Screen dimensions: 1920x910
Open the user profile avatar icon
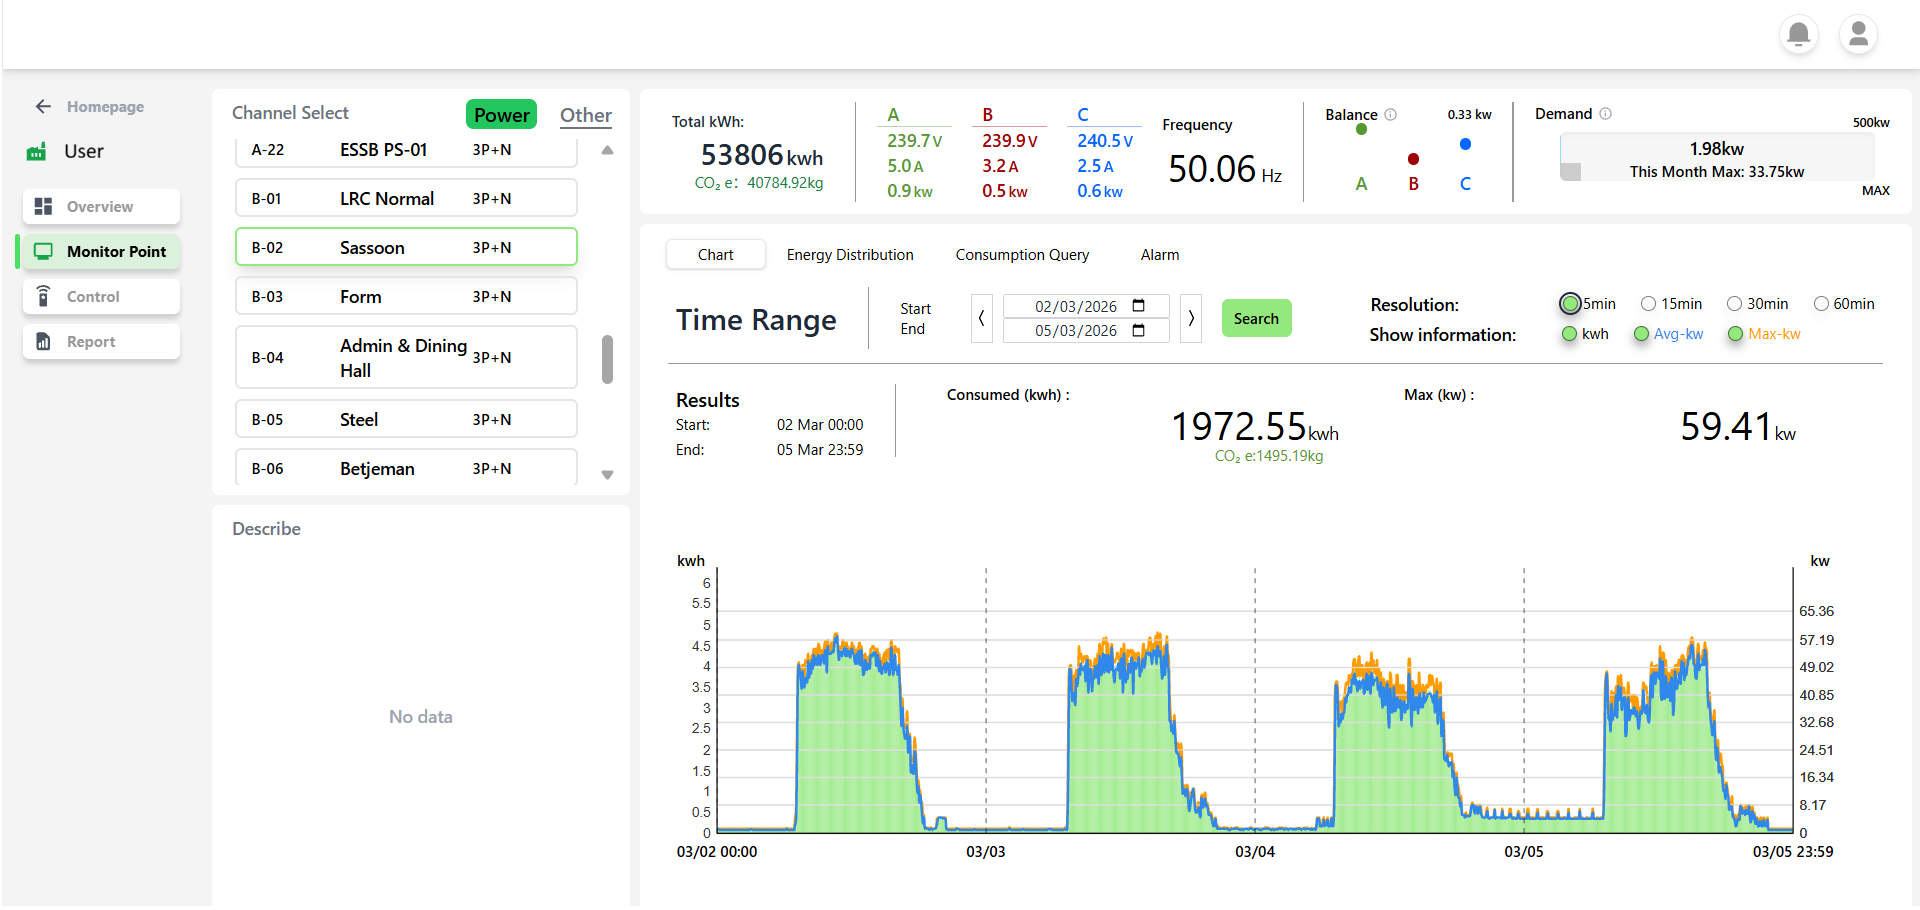[x=1858, y=35]
